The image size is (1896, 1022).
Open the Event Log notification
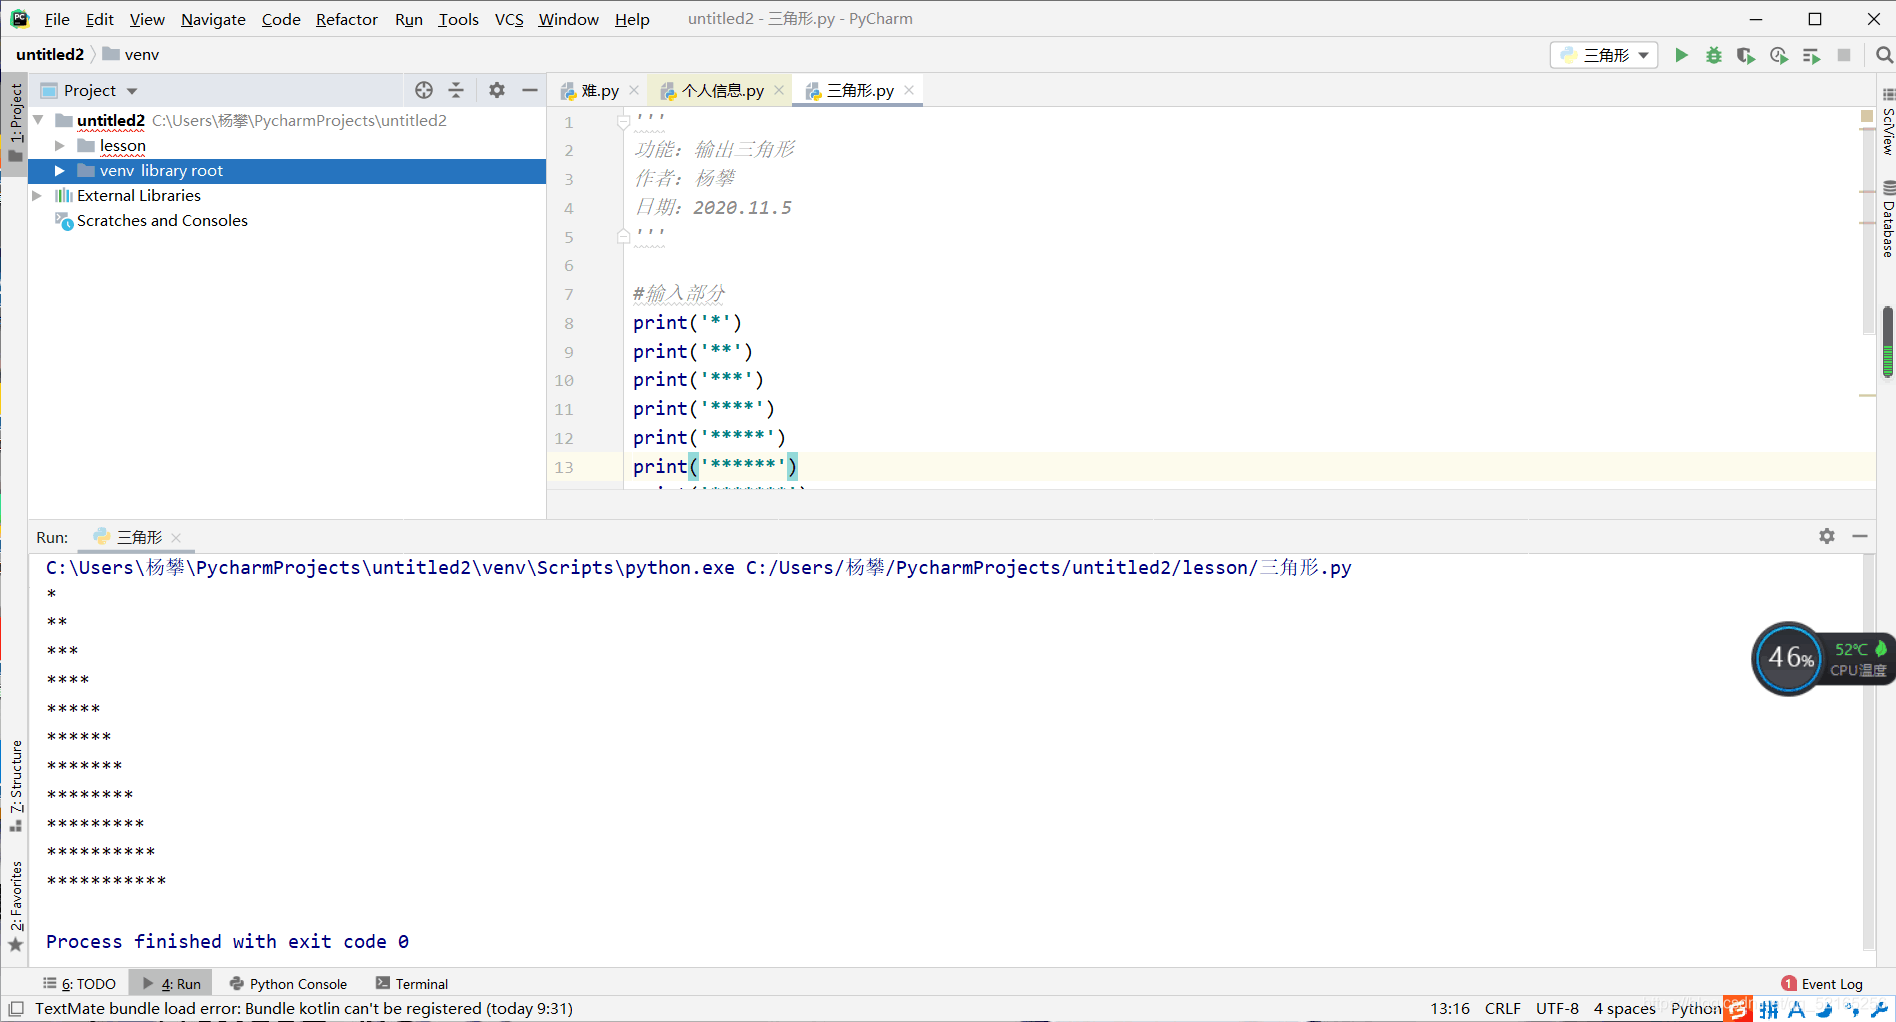1822,984
